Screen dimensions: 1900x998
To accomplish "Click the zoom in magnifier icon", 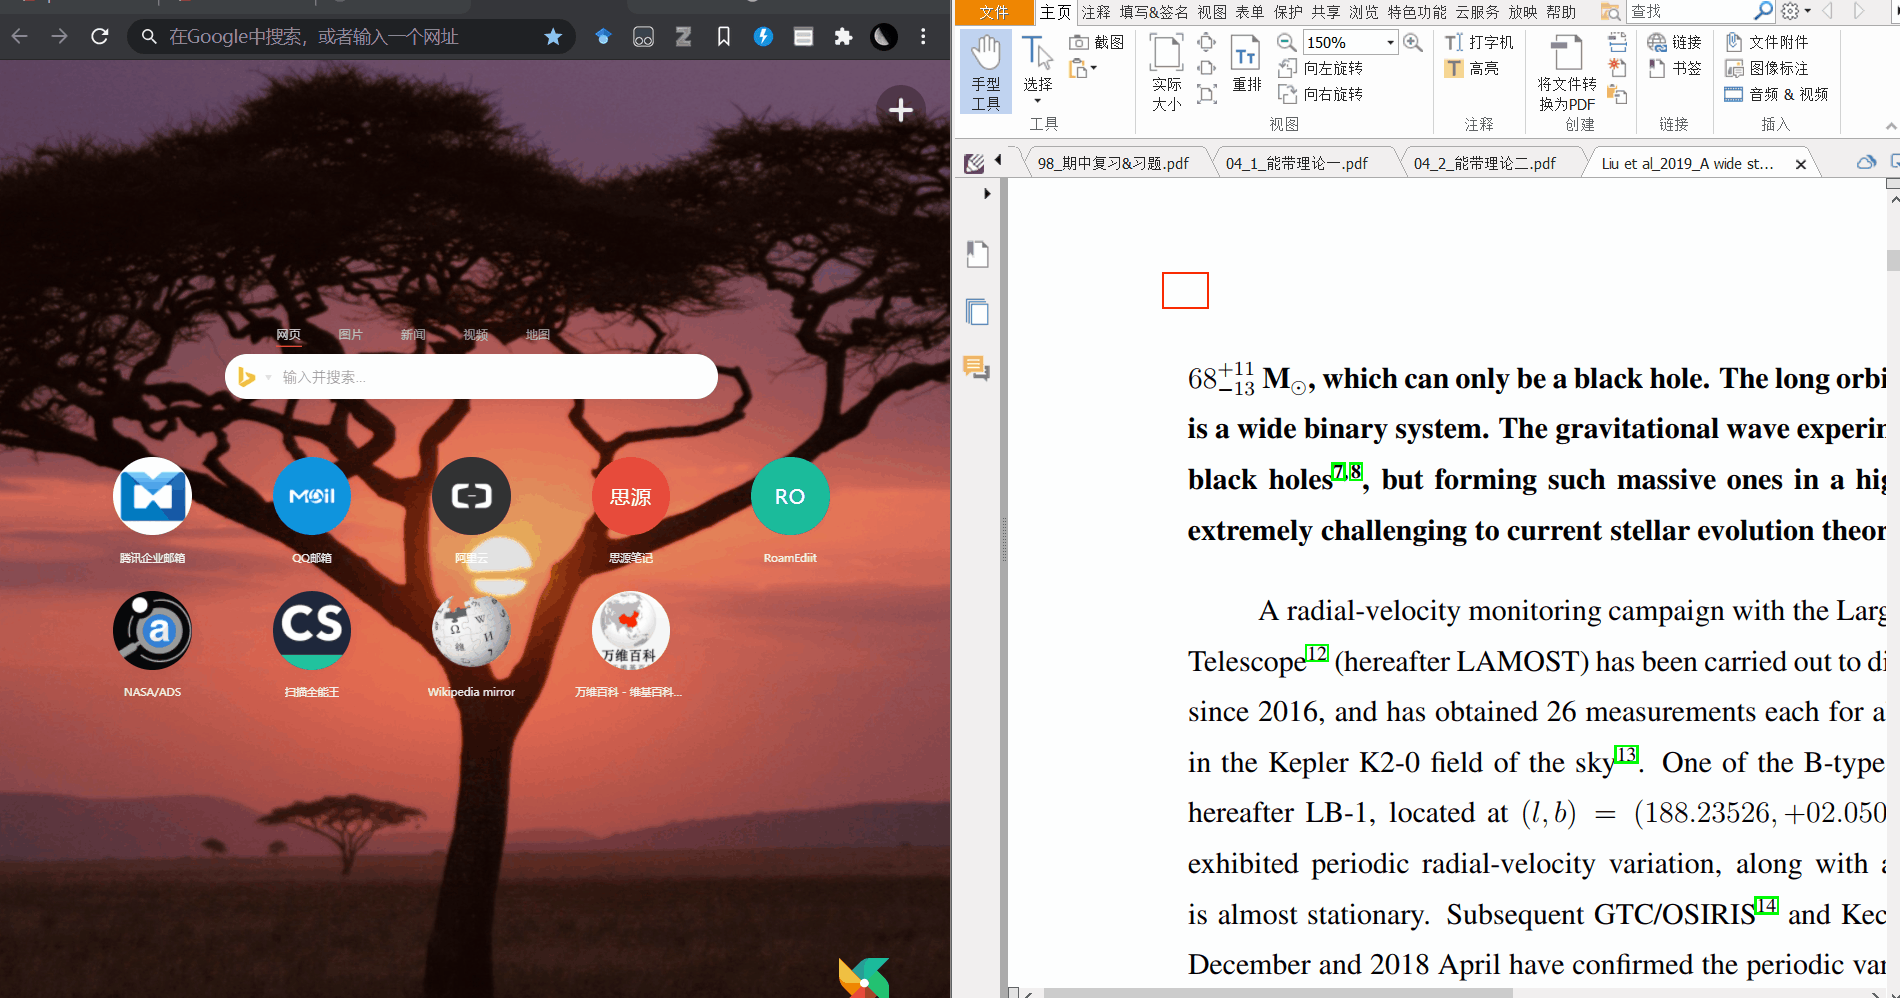I will coord(1412,42).
